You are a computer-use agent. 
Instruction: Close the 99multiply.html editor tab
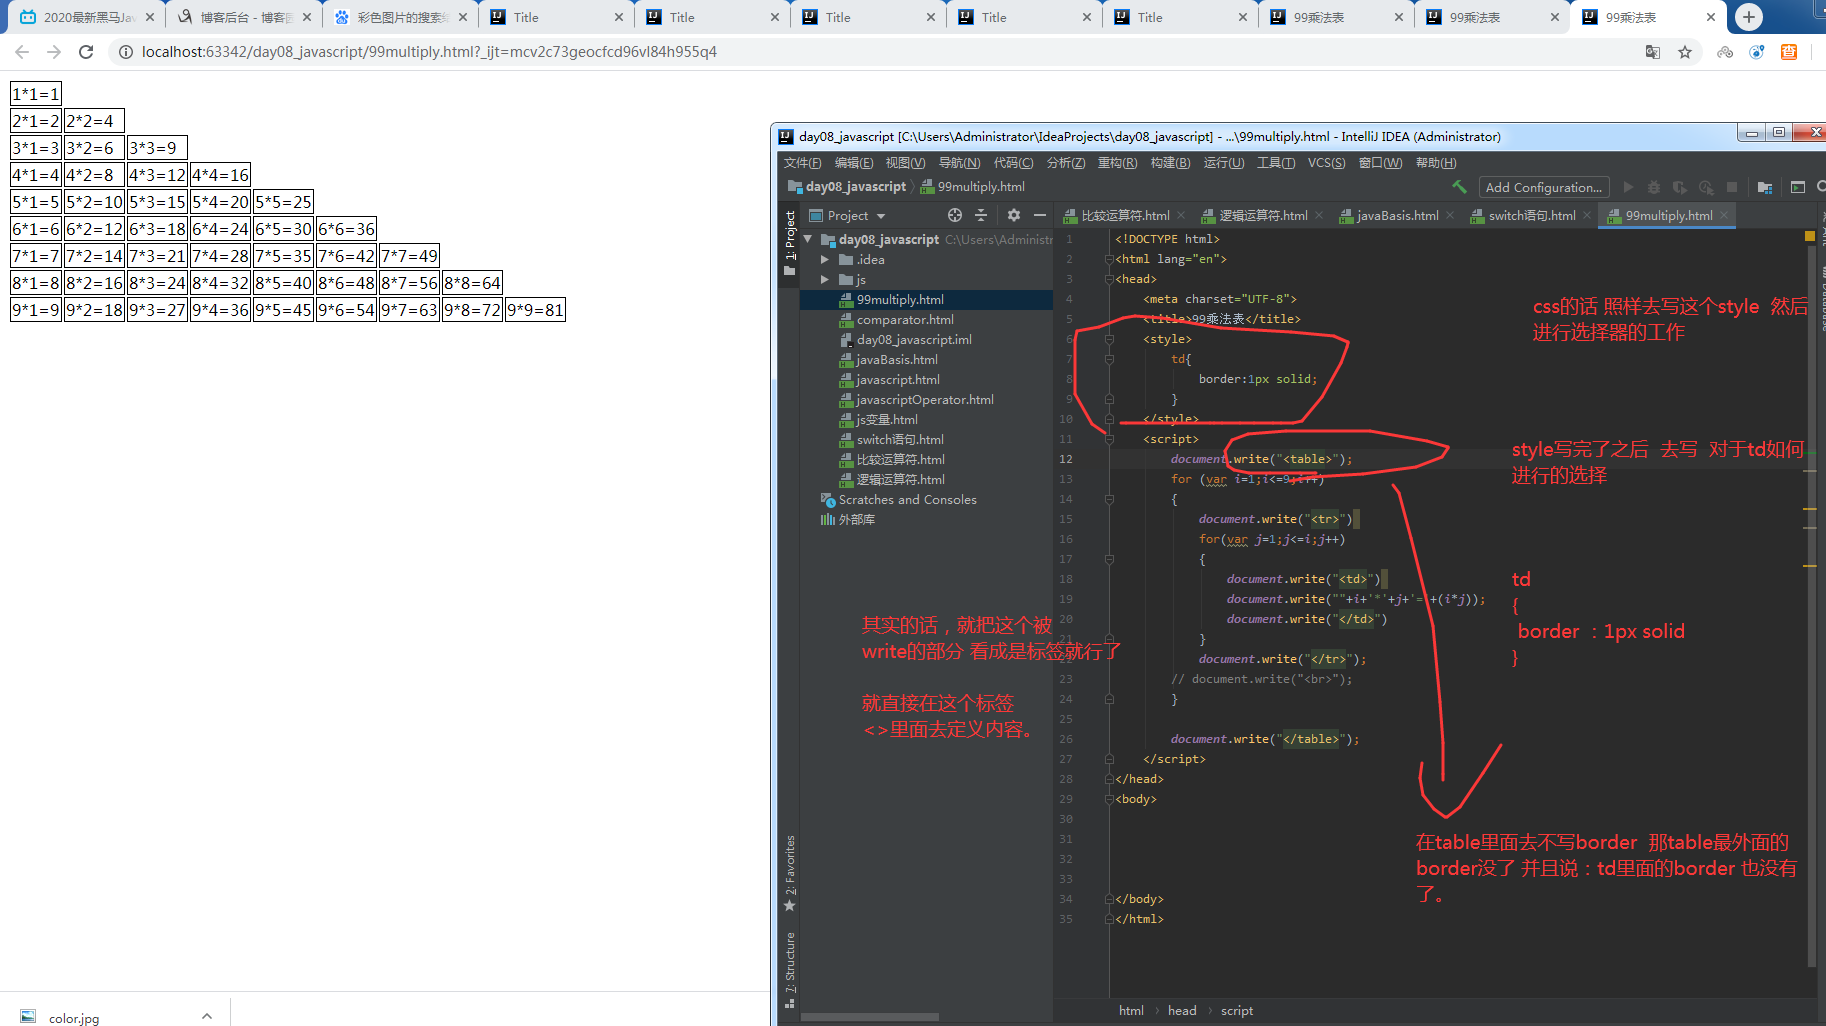click(1724, 216)
